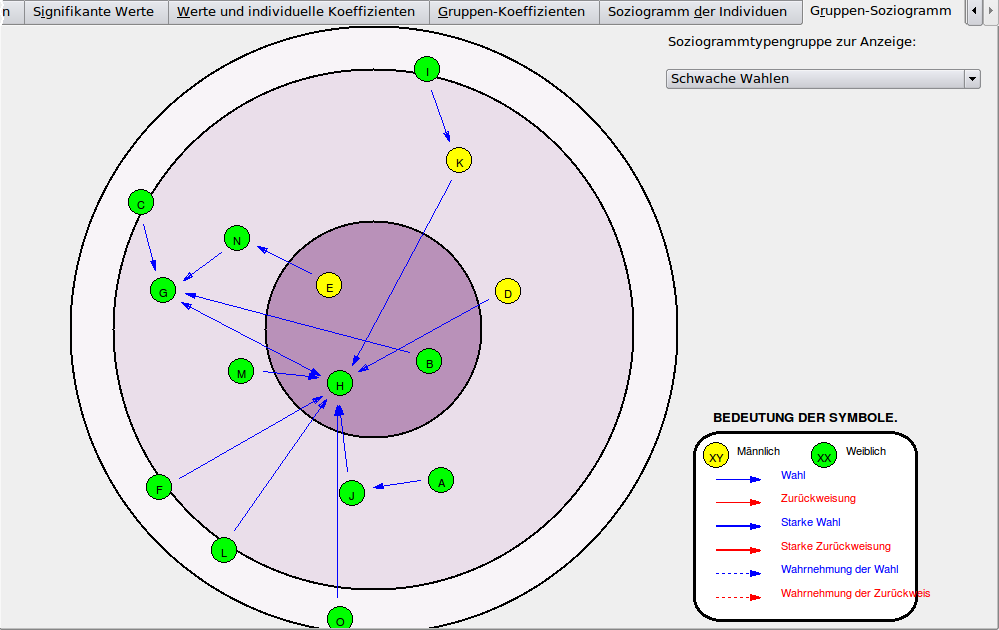Click node F on the ring
999x630 pixels.
click(159, 488)
